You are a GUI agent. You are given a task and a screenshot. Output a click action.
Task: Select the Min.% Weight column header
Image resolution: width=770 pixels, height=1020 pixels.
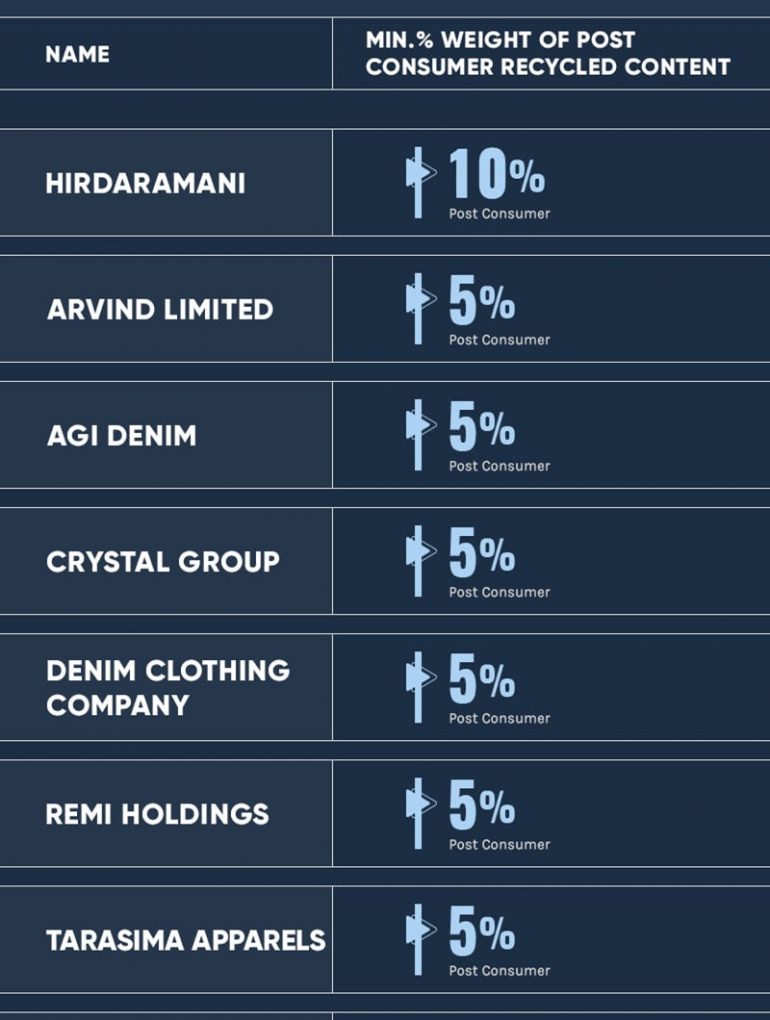(548, 53)
